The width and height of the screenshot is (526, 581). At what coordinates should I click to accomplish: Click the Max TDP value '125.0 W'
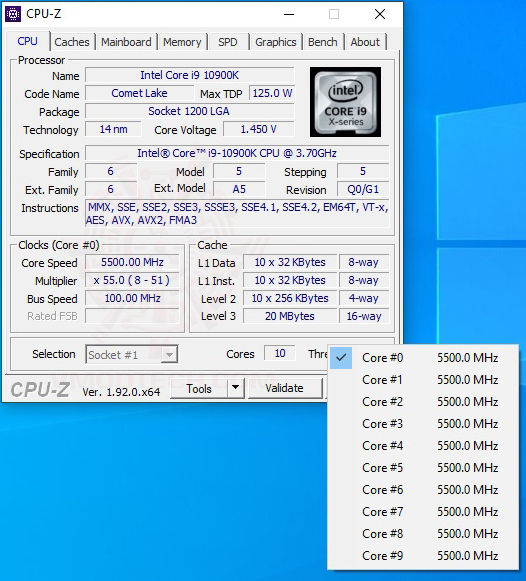(x=272, y=93)
